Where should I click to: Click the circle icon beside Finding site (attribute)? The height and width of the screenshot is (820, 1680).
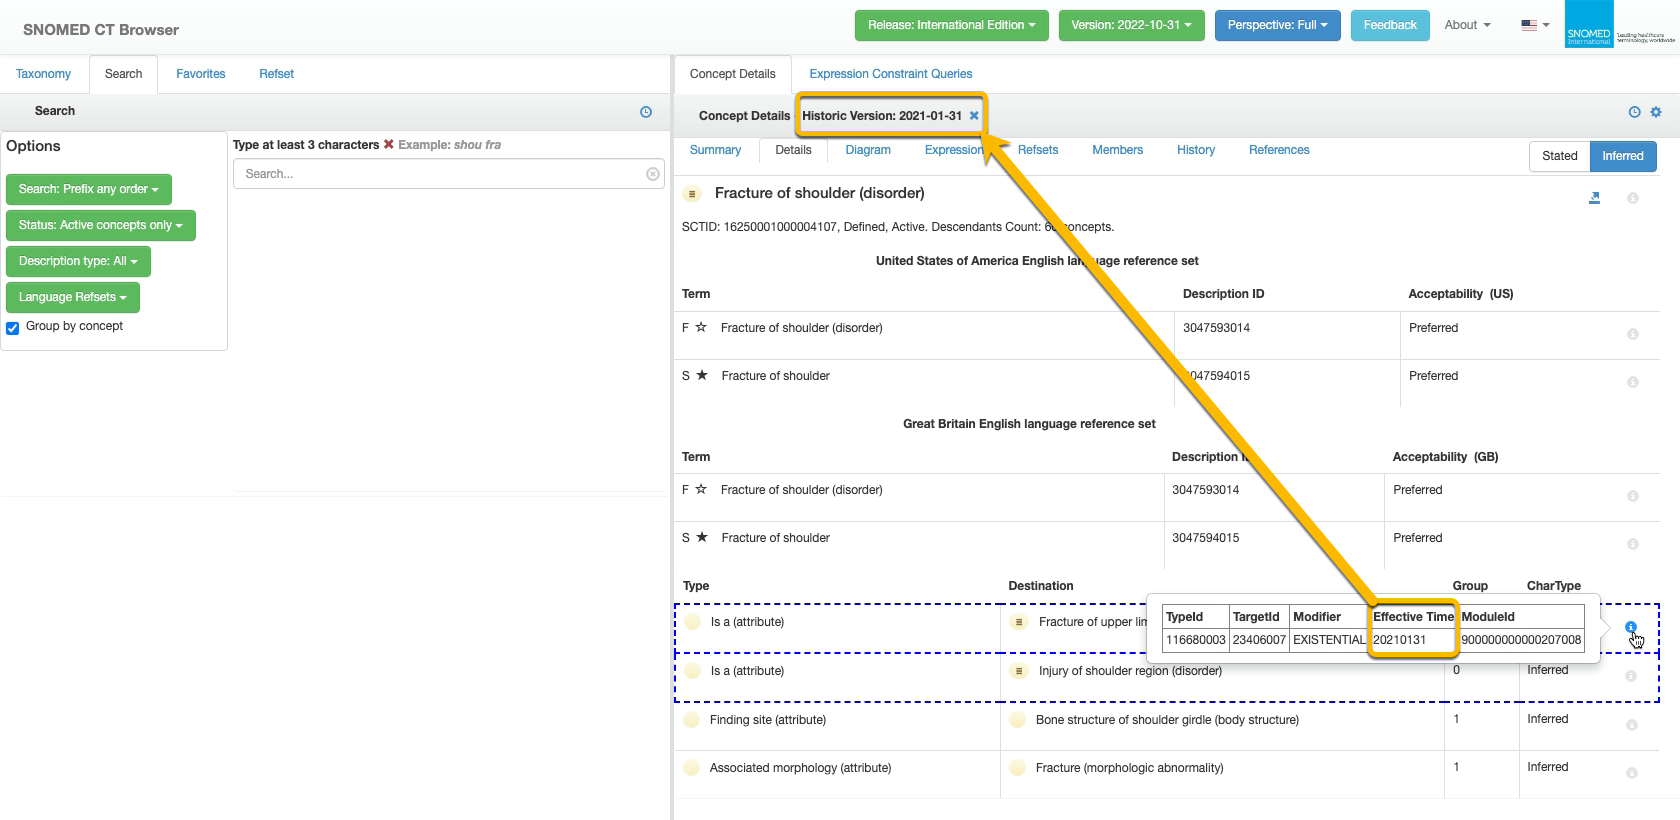coord(691,720)
